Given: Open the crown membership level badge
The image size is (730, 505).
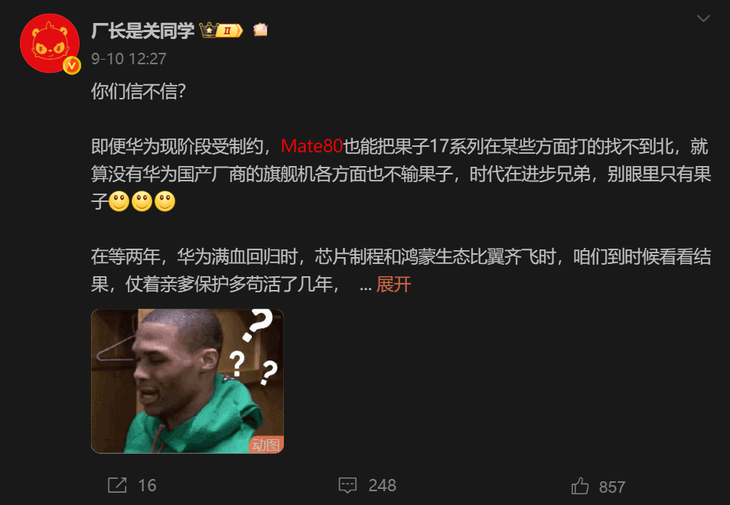Looking at the screenshot, I should pyautogui.click(x=221, y=30).
